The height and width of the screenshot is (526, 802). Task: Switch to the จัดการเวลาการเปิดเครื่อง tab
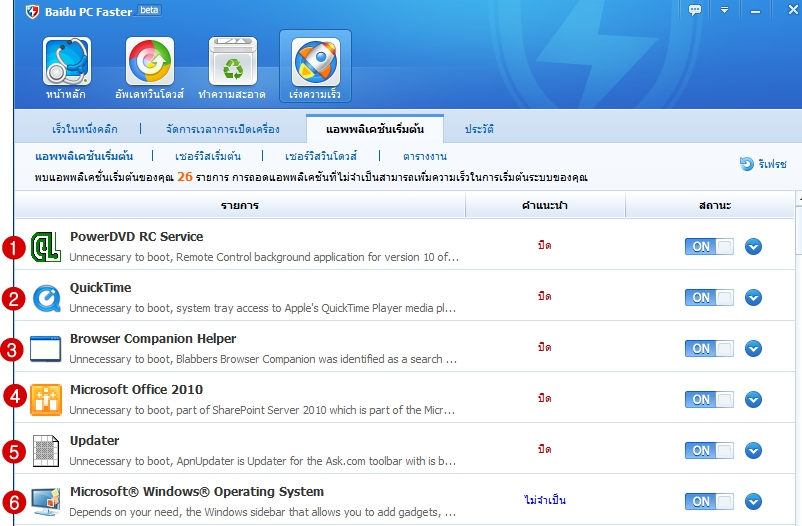[222, 129]
